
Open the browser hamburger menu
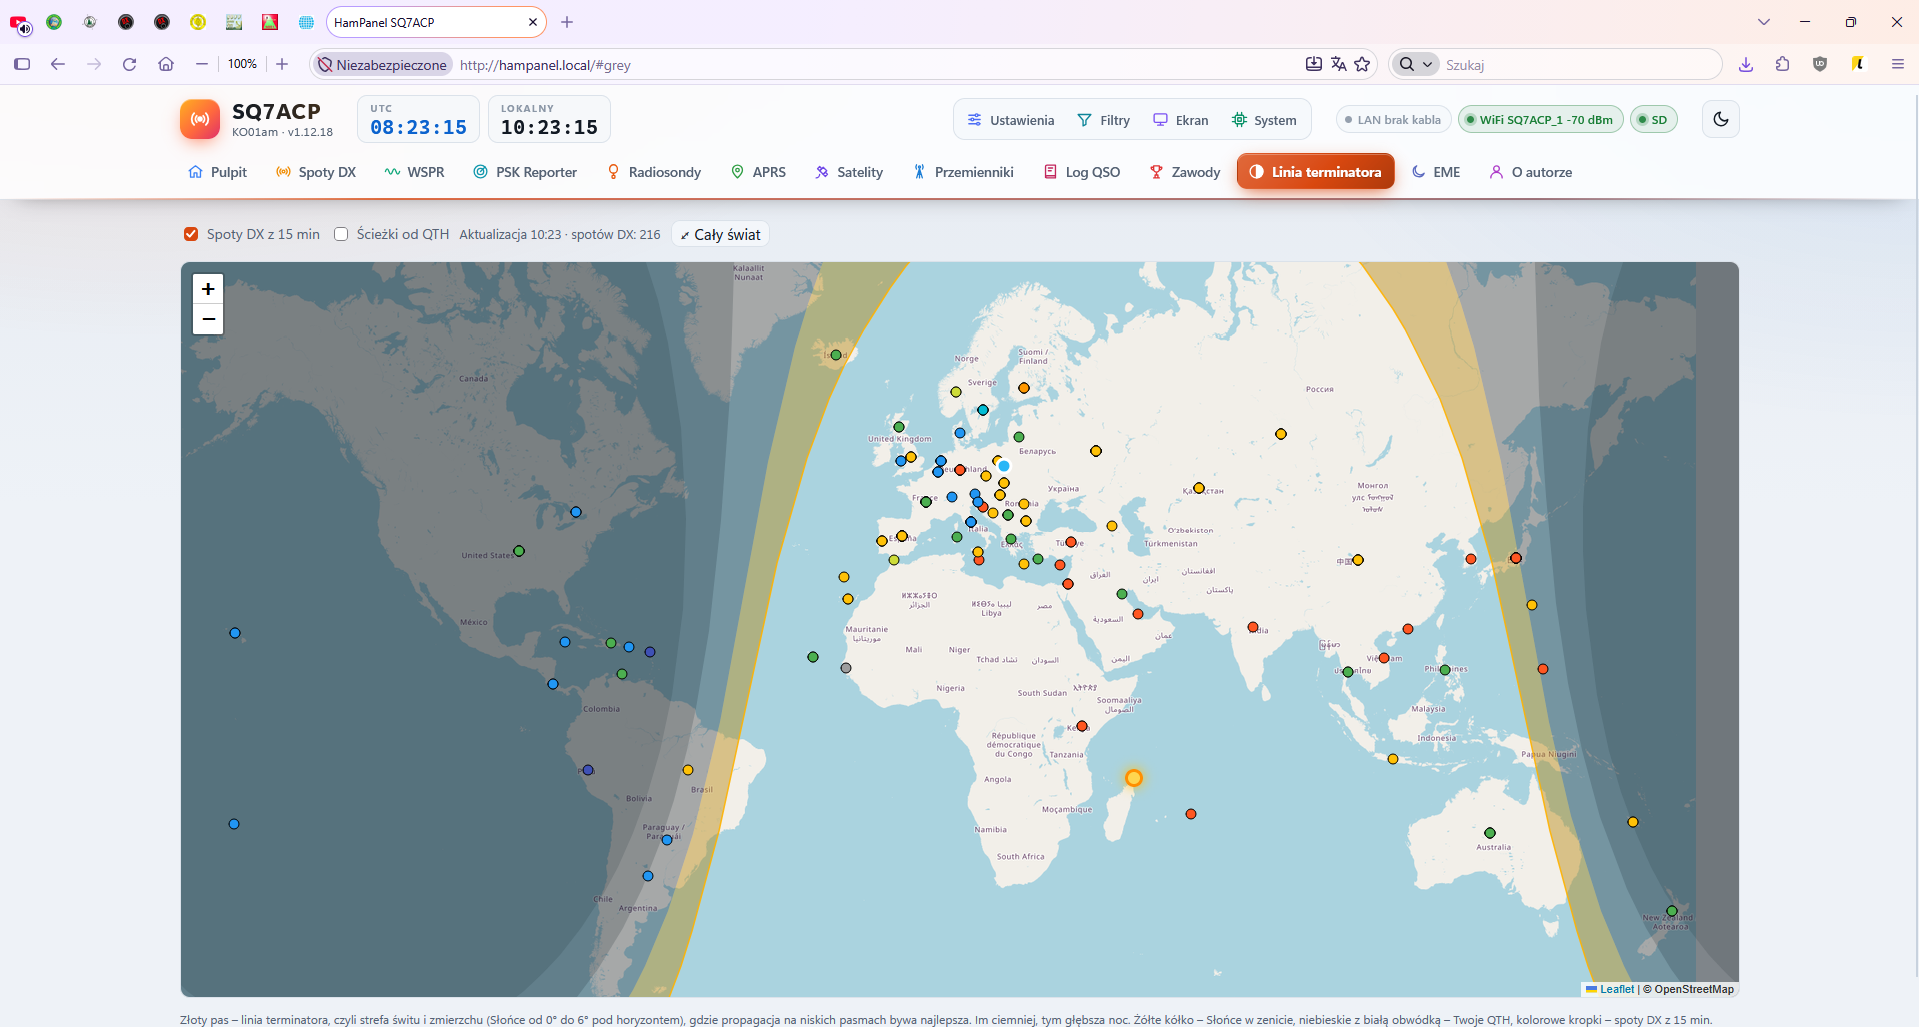tap(1897, 64)
